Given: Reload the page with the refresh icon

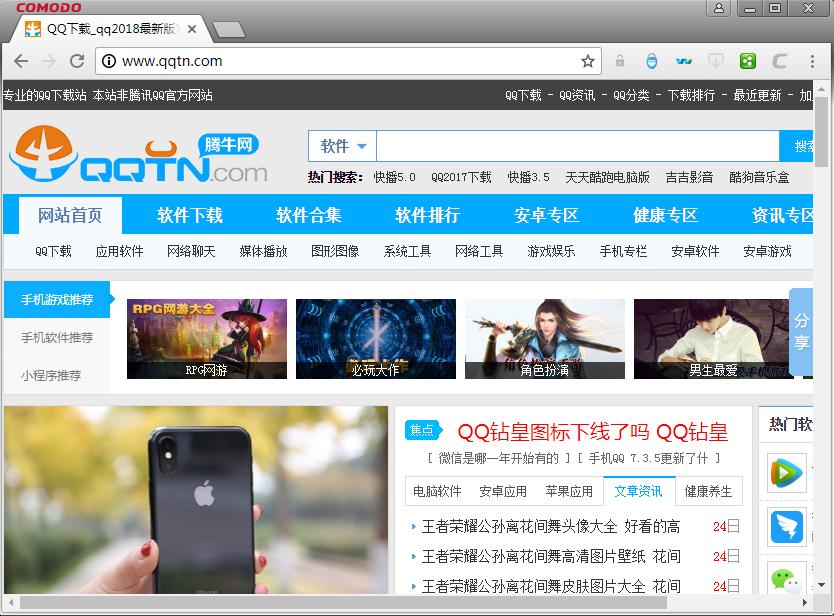Looking at the screenshot, I should [x=77, y=61].
